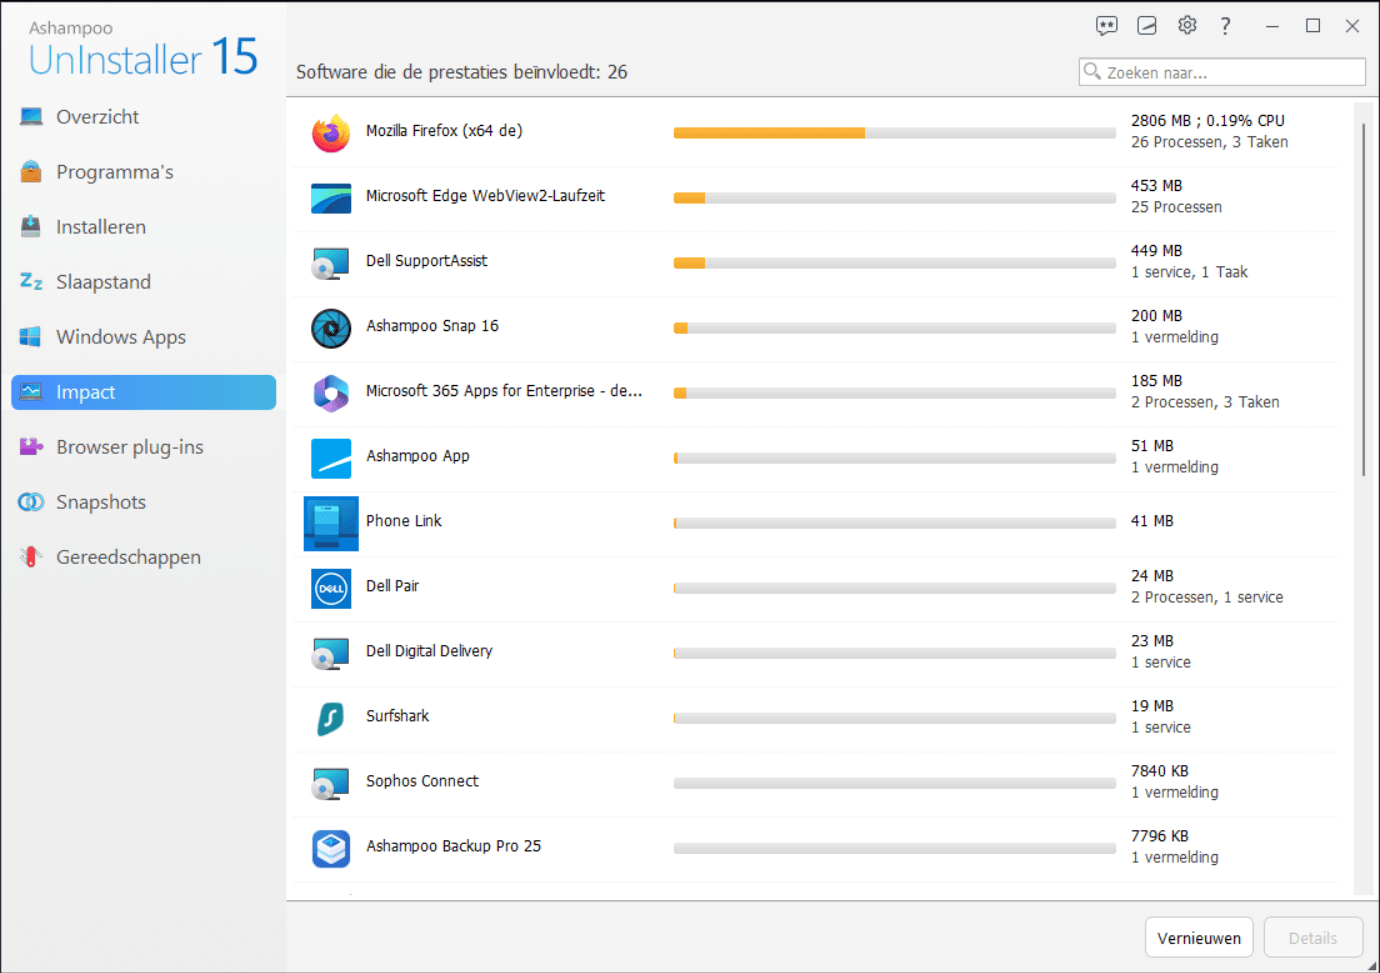This screenshot has width=1380, height=973.
Task: Open Overzicht in the sidebar
Action: pos(143,117)
